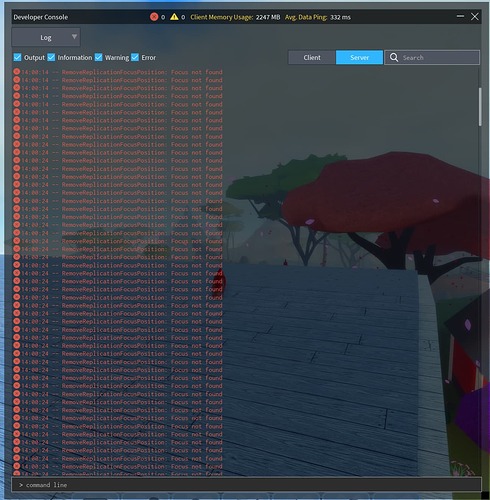Click the yellow warning count icon
Image resolution: width=490 pixels, height=500 pixels.
174,17
